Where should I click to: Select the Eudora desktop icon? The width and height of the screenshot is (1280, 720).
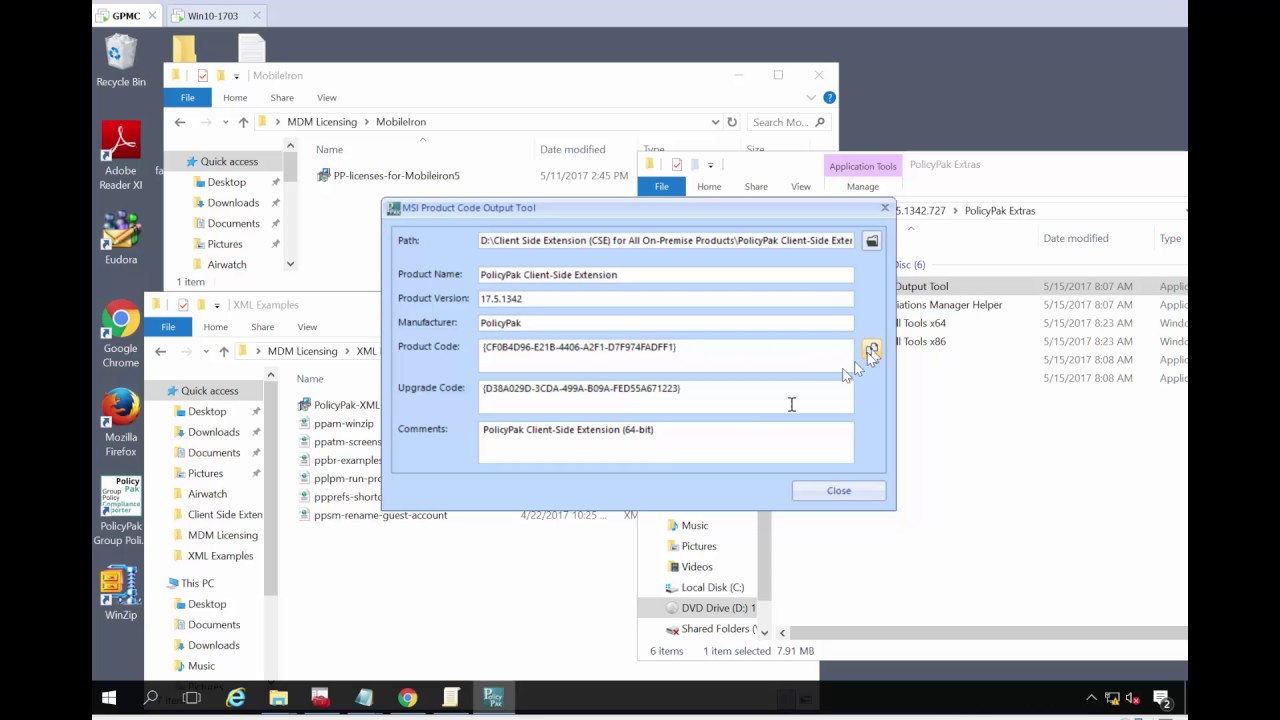[121, 239]
